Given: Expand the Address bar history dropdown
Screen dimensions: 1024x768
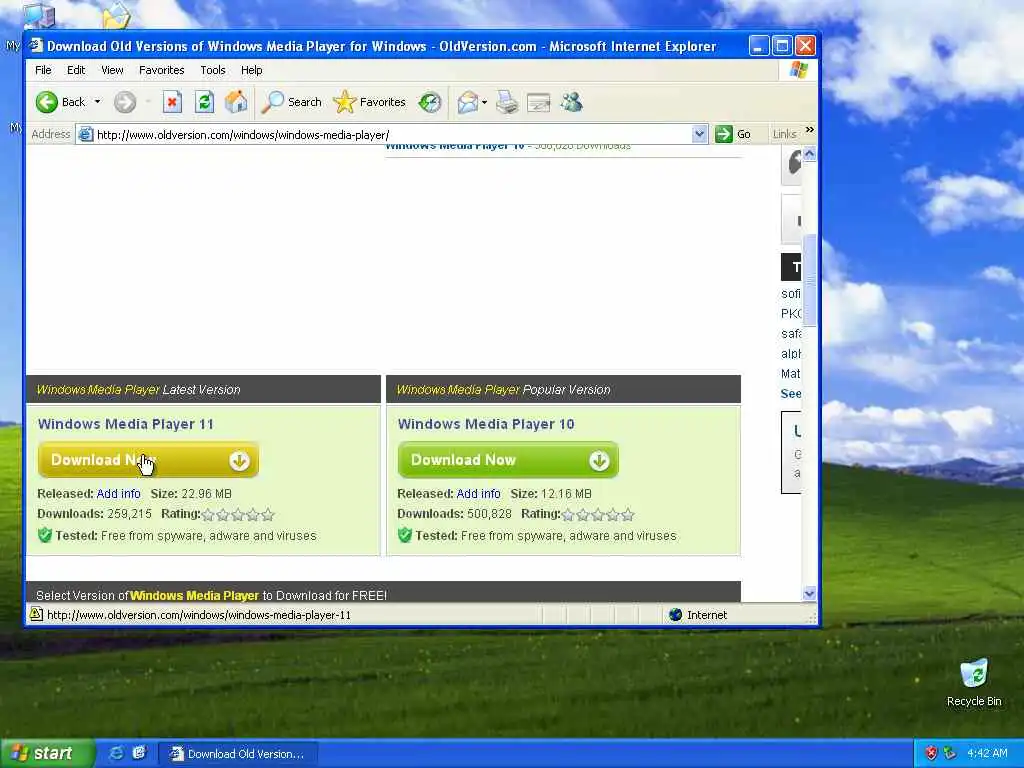Looking at the screenshot, I should 699,135.
